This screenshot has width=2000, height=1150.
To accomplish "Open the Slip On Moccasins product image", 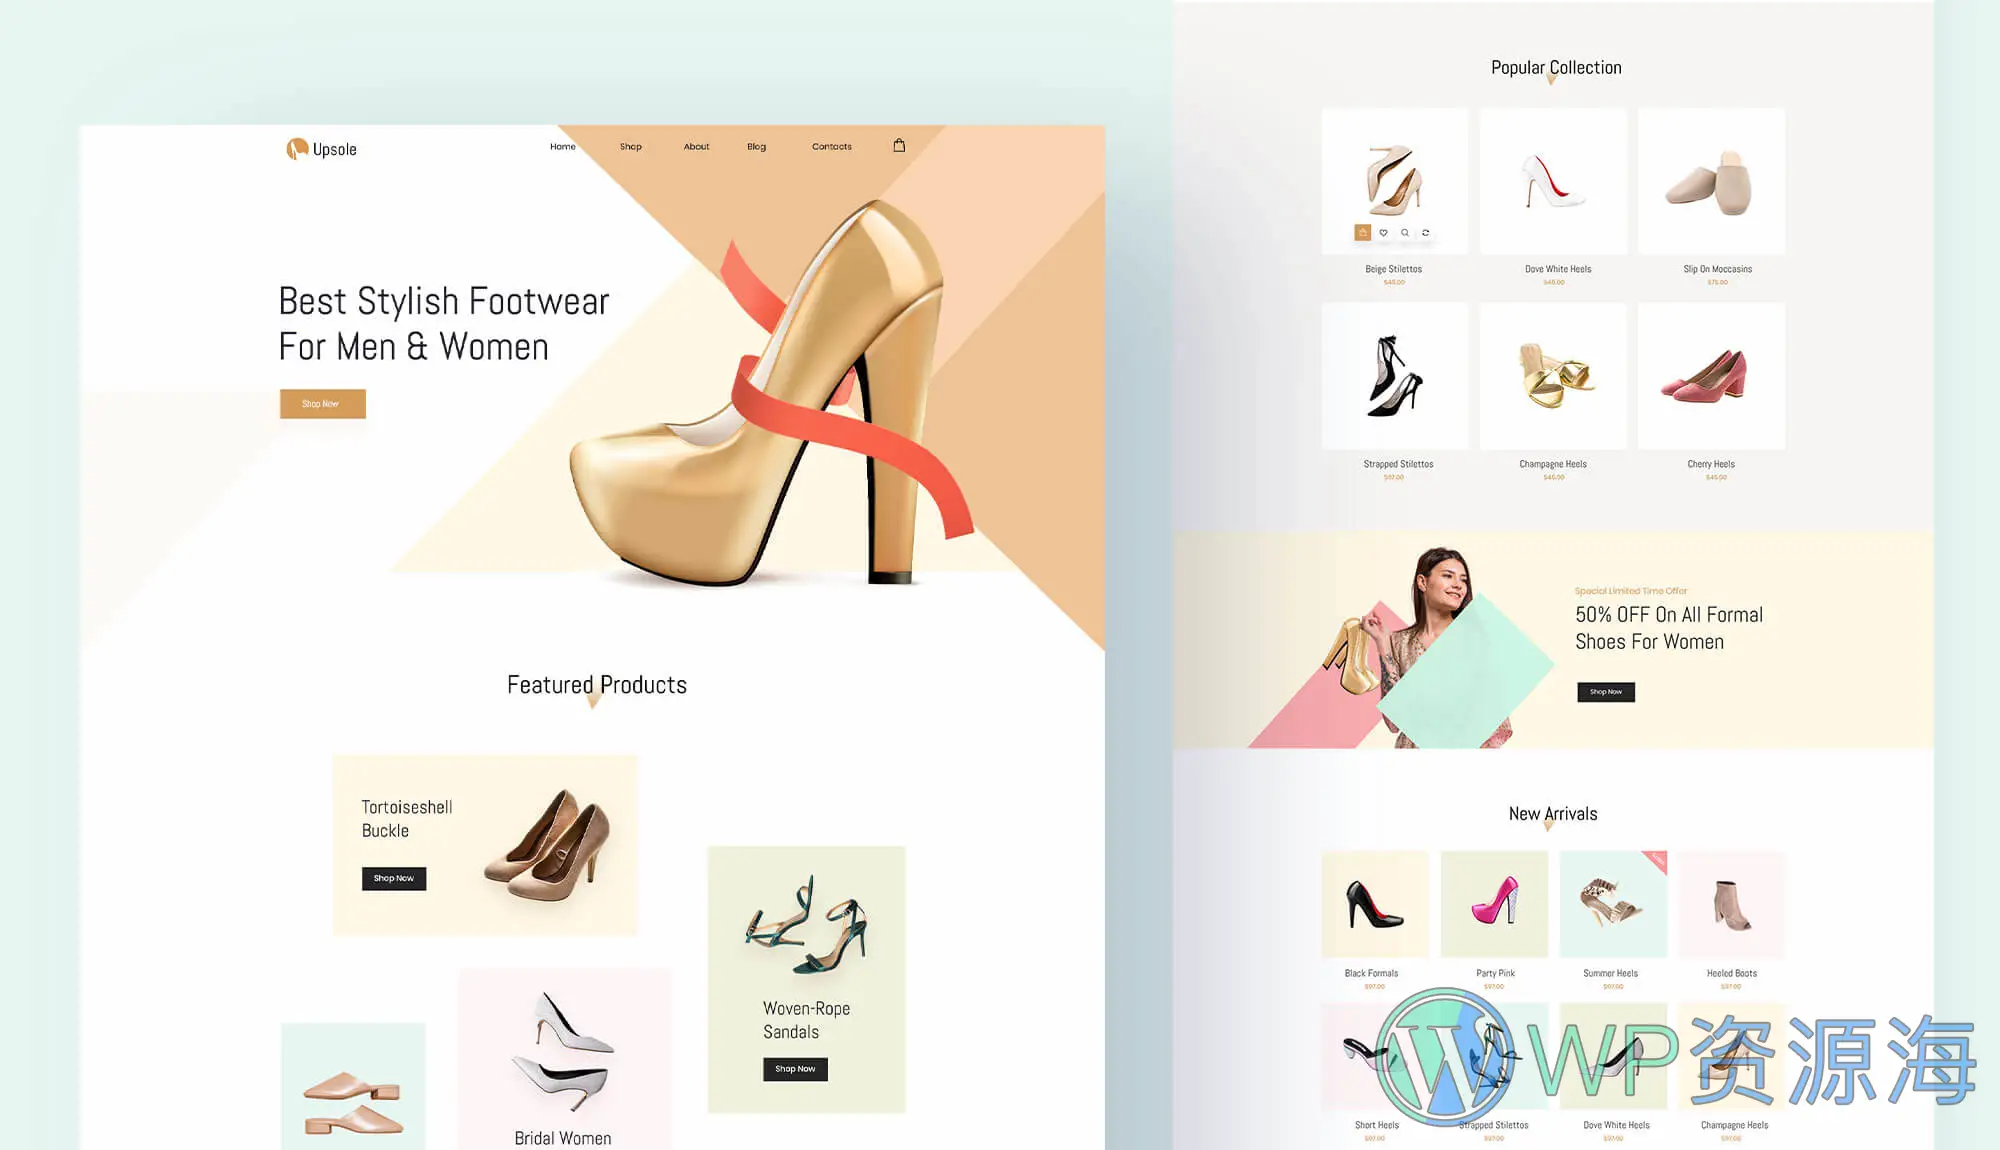I will tap(1711, 181).
